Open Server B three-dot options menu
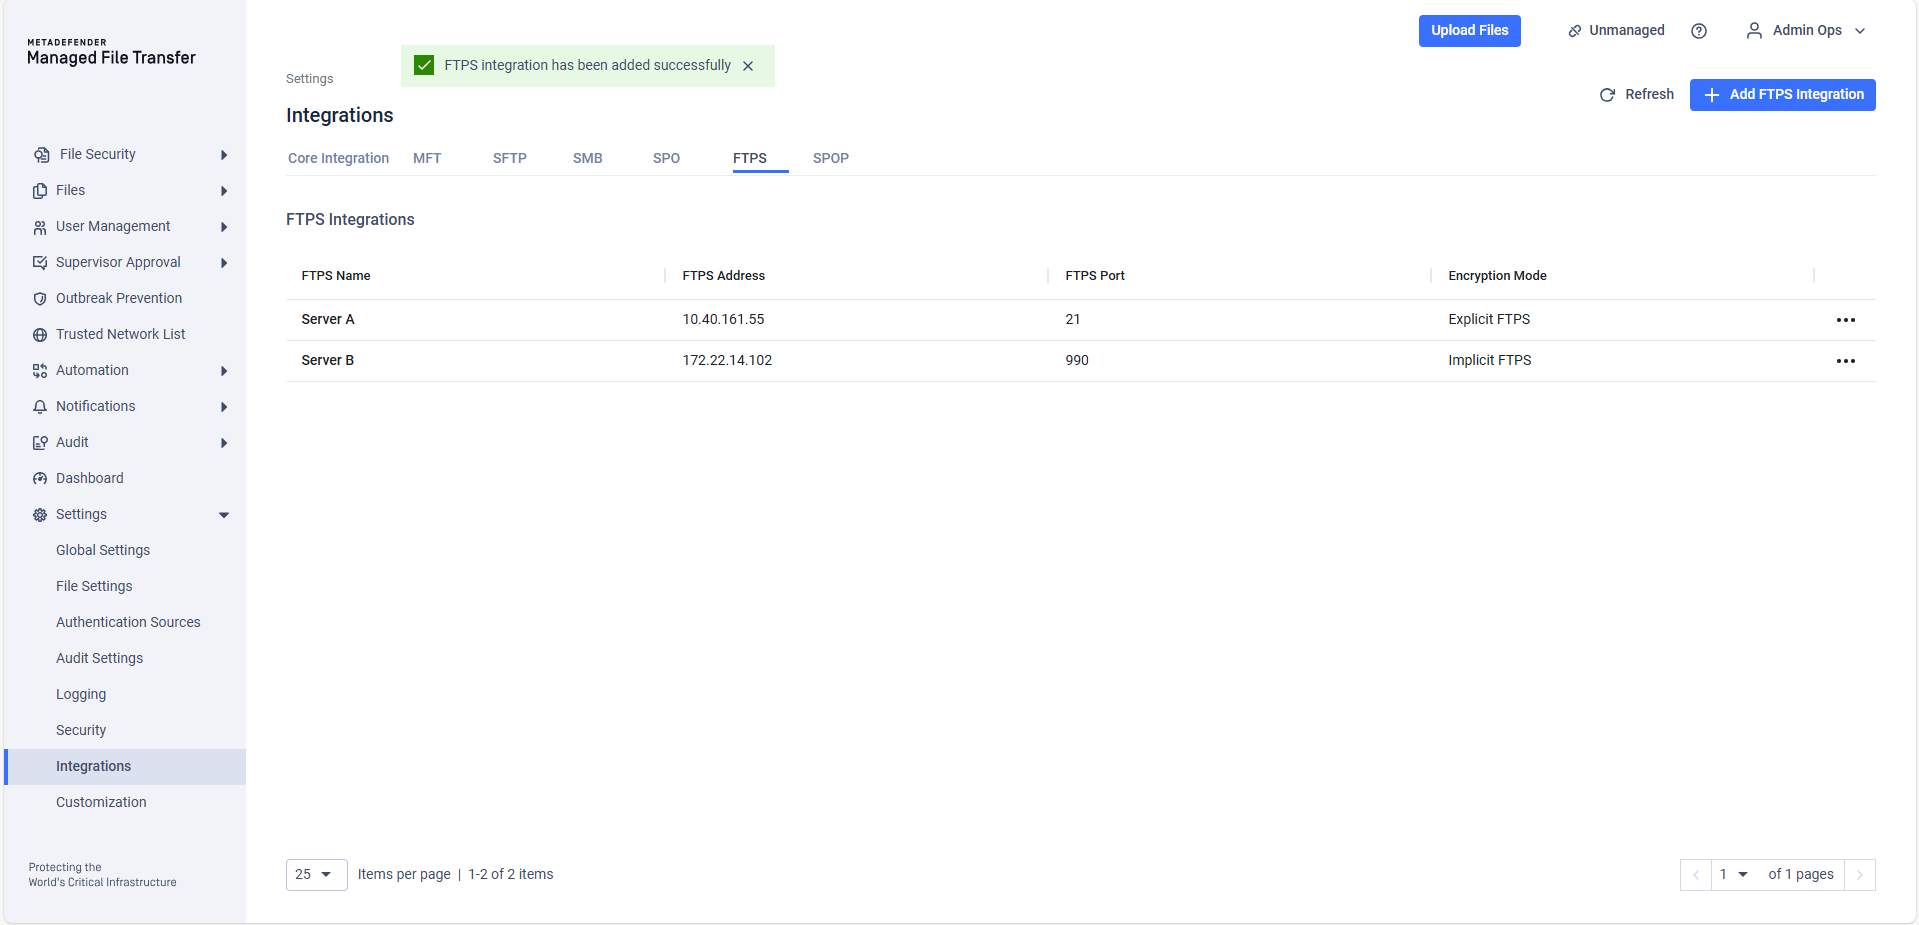Screen dimensions: 1919x925 [x=1845, y=361]
